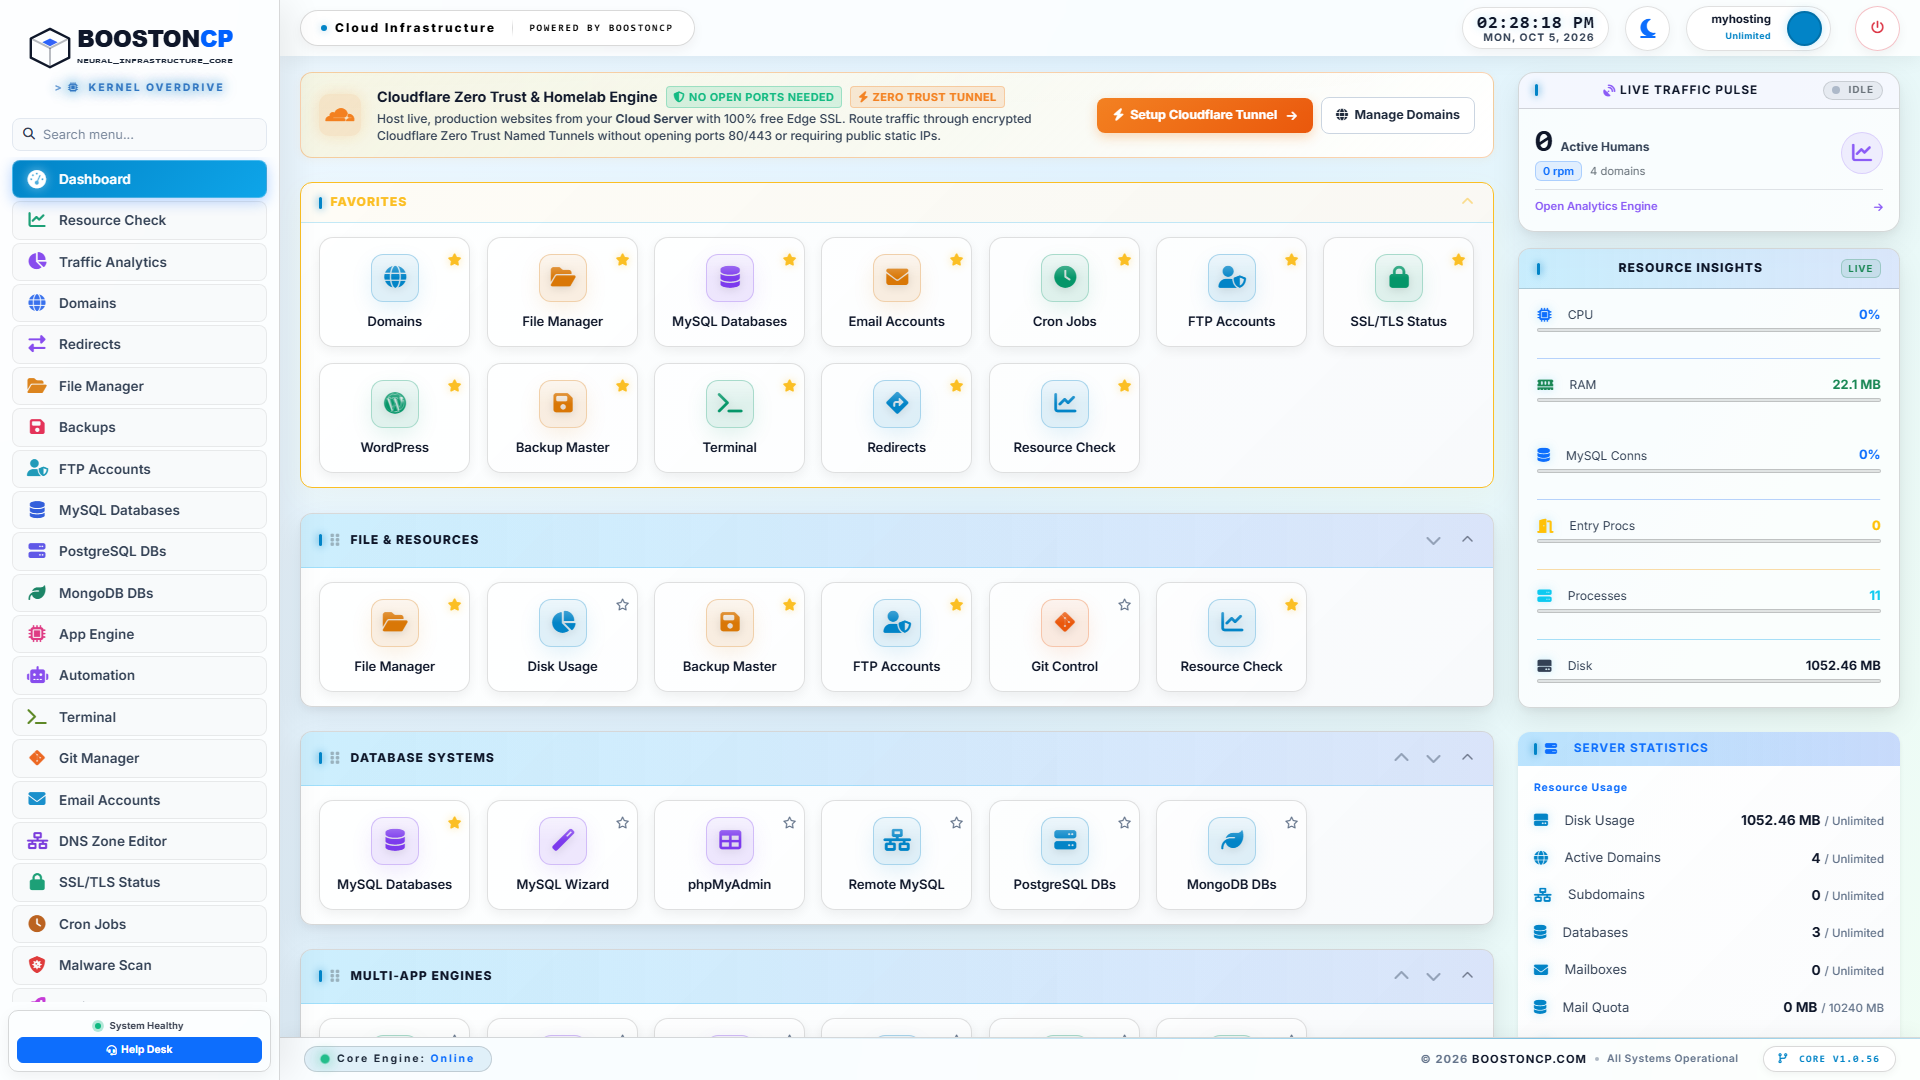Star the Disk Usage tile as favorite
1920x1080 pixels.
click(622, 605)
